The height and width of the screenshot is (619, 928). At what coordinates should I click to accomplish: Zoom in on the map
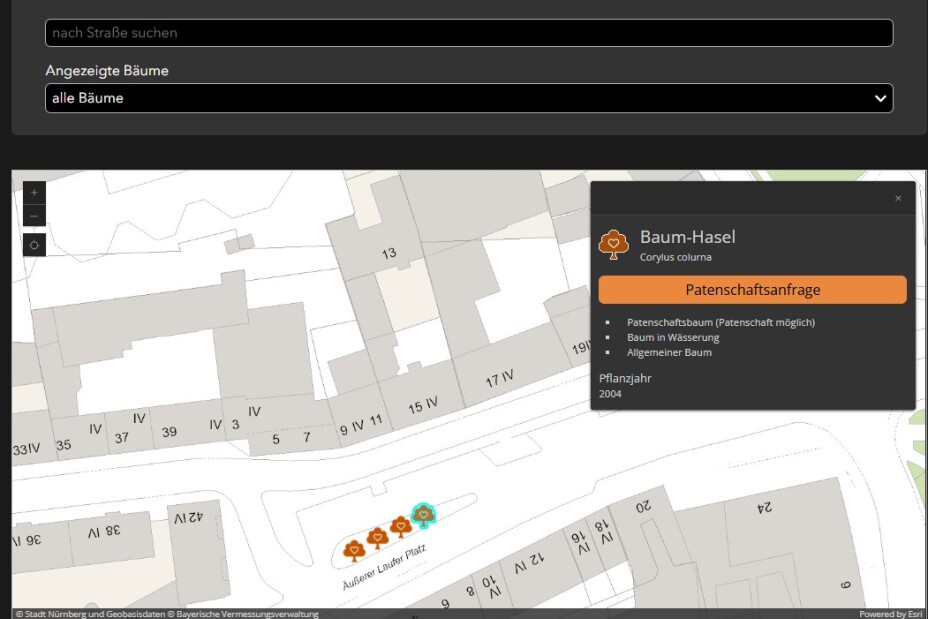(34, 192)
